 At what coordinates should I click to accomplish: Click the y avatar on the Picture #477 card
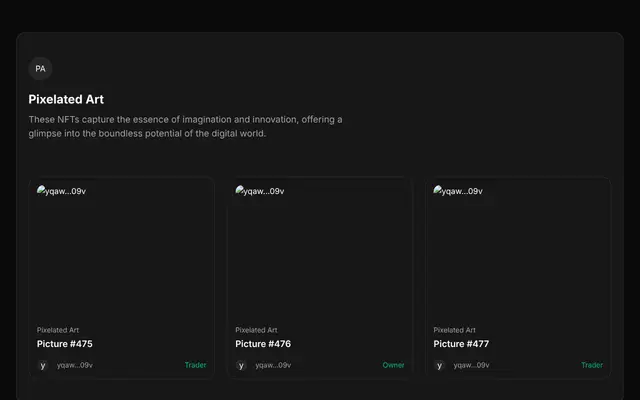click(440, 365)
